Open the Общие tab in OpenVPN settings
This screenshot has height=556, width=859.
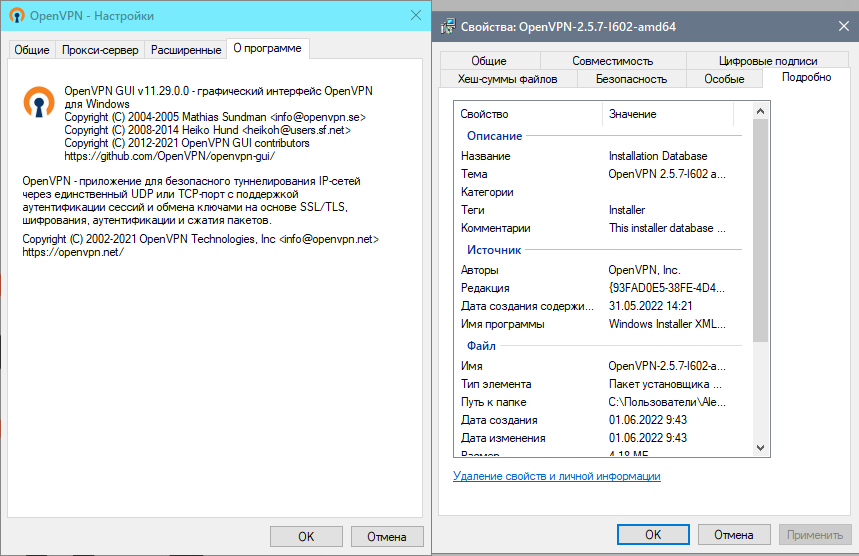point(32,50)
